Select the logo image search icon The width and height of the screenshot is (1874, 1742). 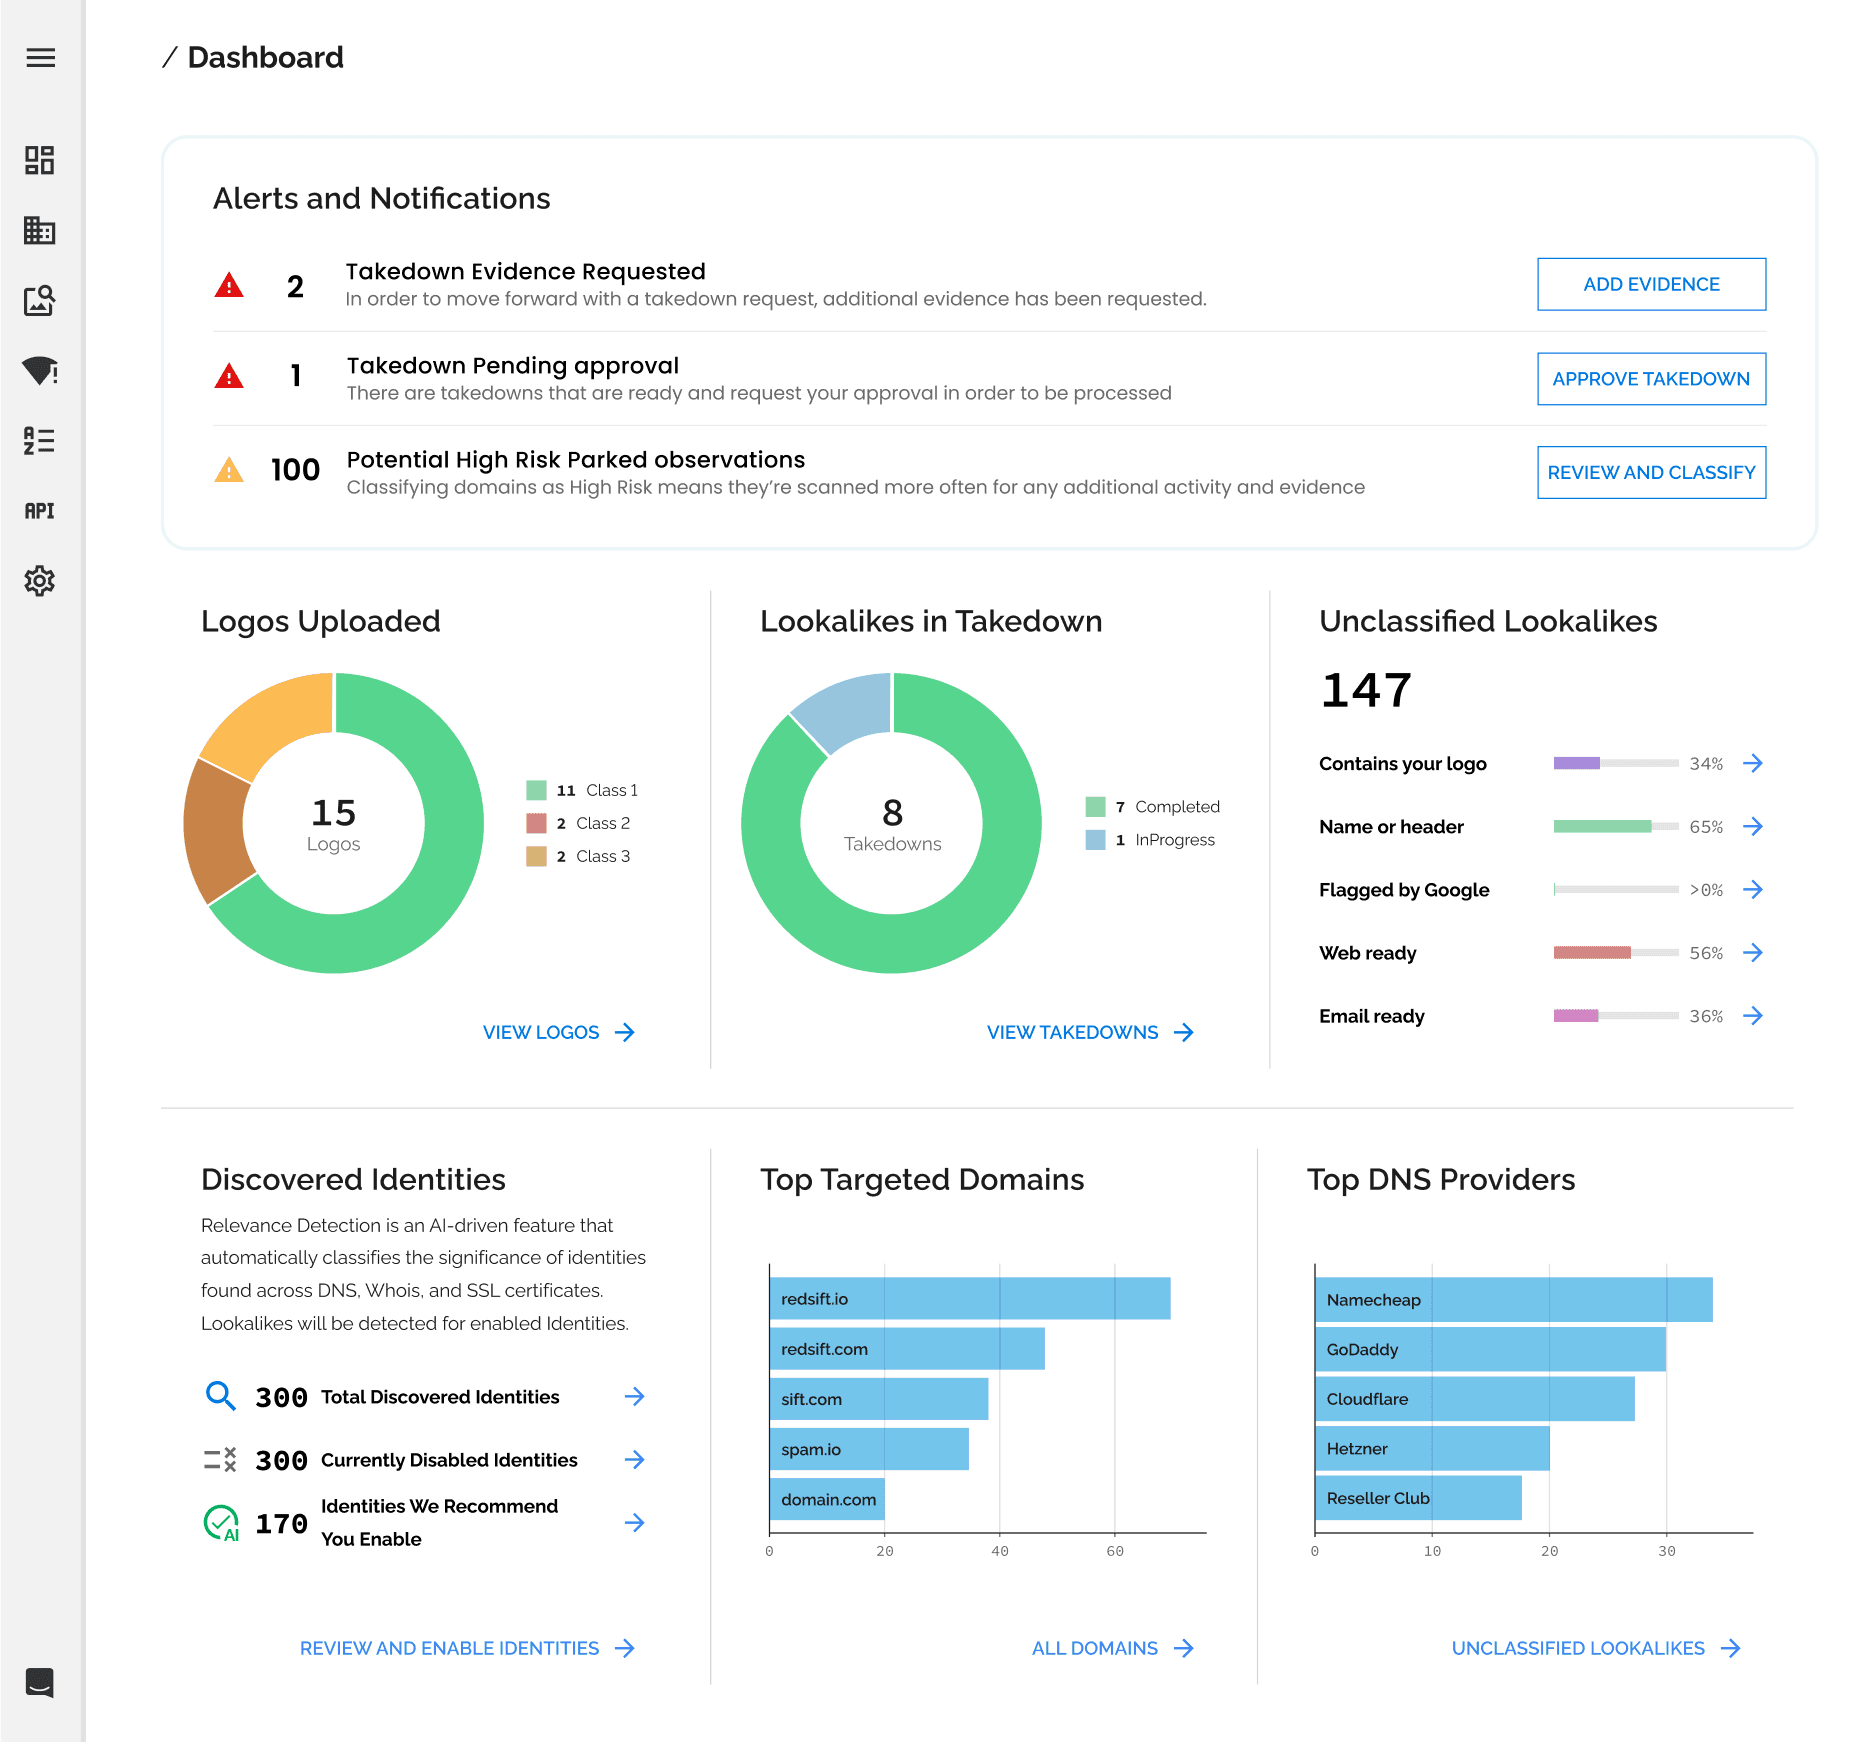tap(40, 300)
